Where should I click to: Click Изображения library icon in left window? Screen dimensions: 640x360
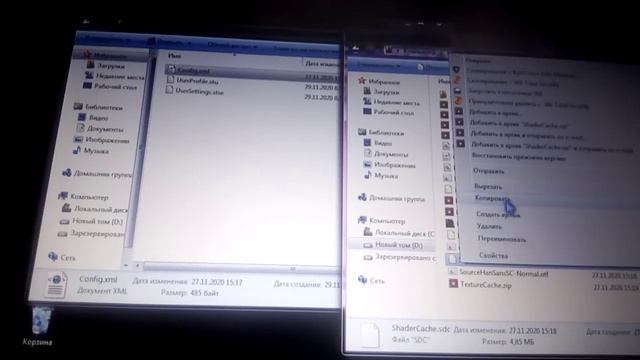point(78,139)
